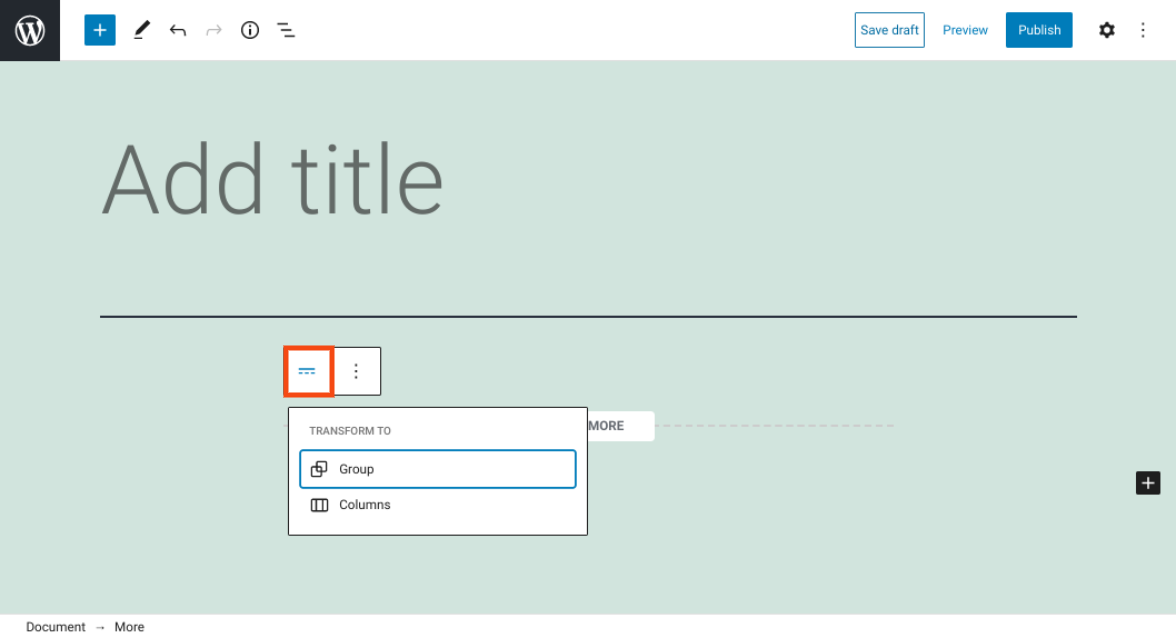
Task: Open the List View outline
Action: [x=286, y=30]
